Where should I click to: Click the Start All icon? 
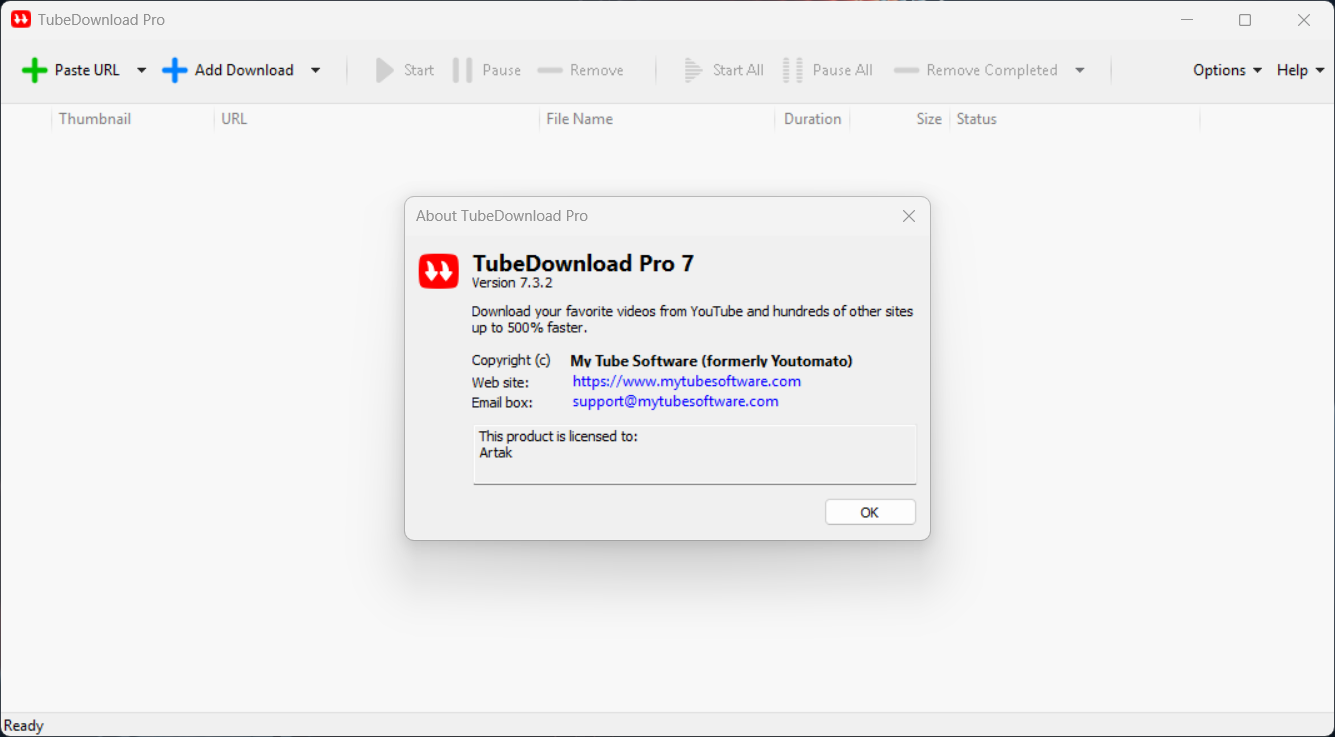(x=694, y=70)
